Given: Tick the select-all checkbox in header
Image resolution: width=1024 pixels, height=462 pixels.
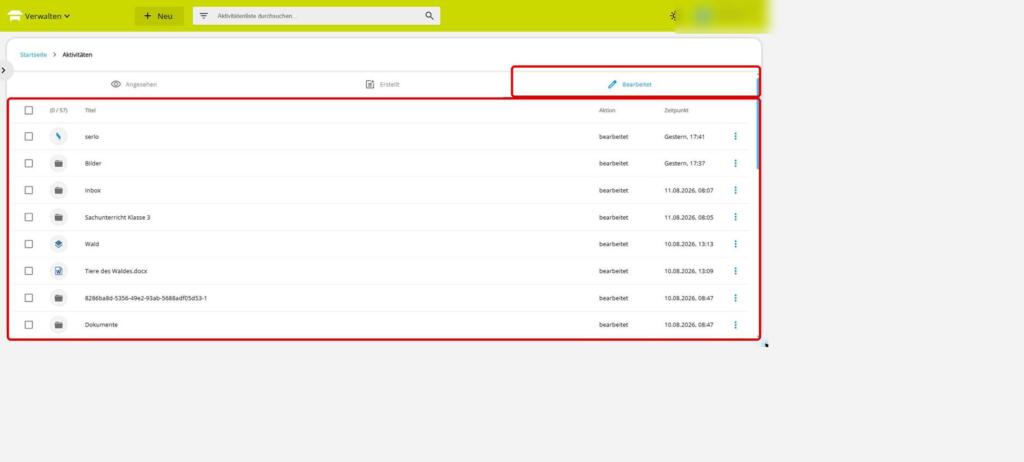Looking at the screenshot, I should (x=29, y=110).
